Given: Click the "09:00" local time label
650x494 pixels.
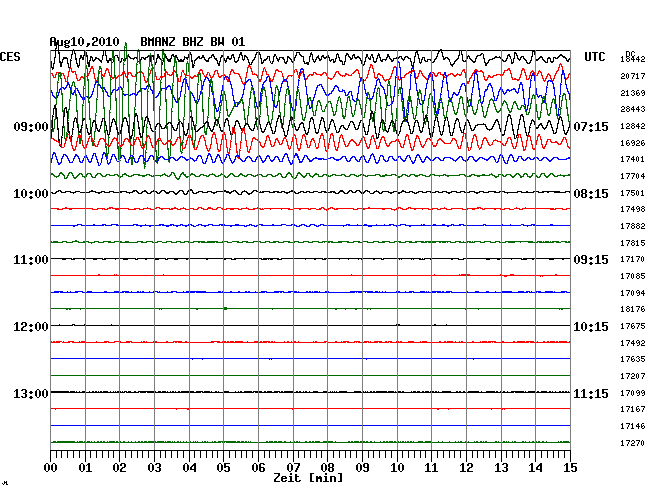Looking at the screenshot, I should pos(31,127).
